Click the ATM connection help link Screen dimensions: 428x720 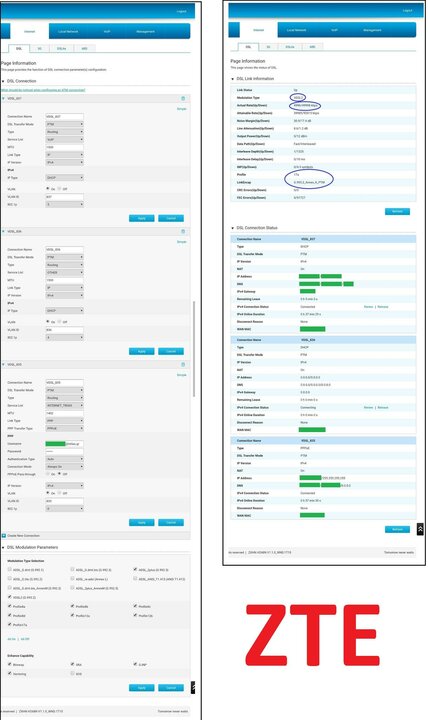[x=43, y=90]
